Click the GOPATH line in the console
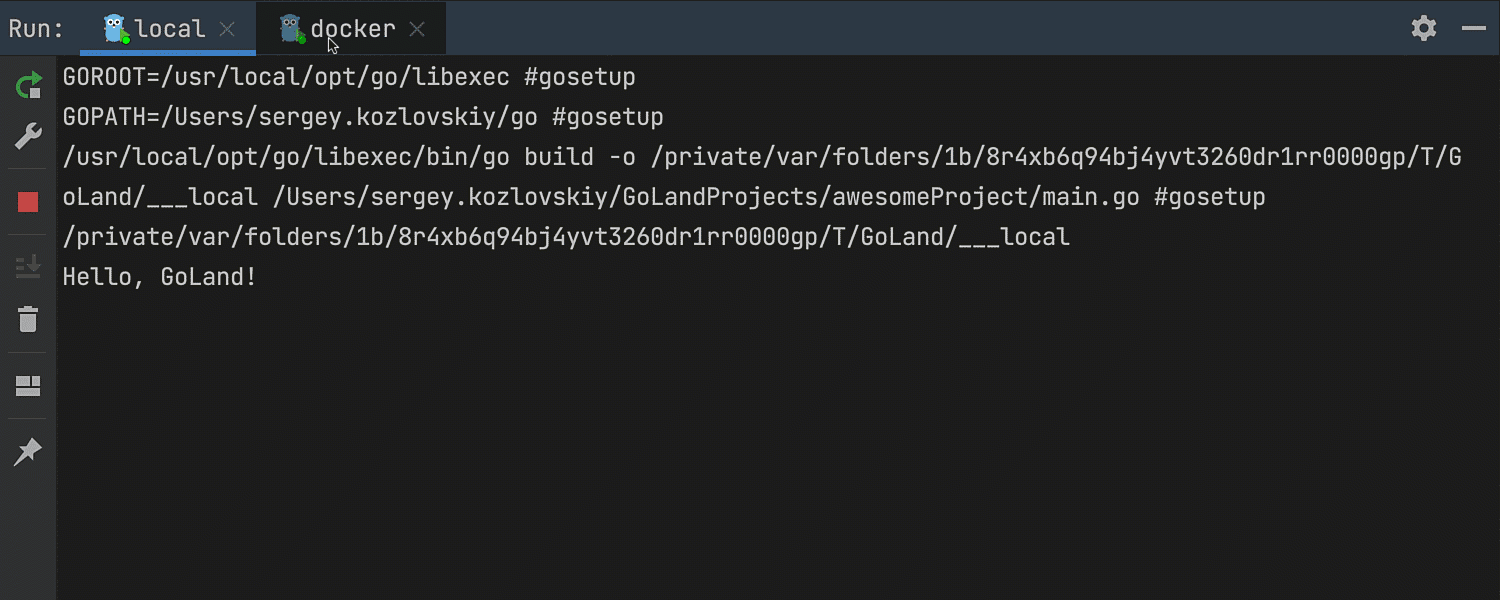 point(363,117)
